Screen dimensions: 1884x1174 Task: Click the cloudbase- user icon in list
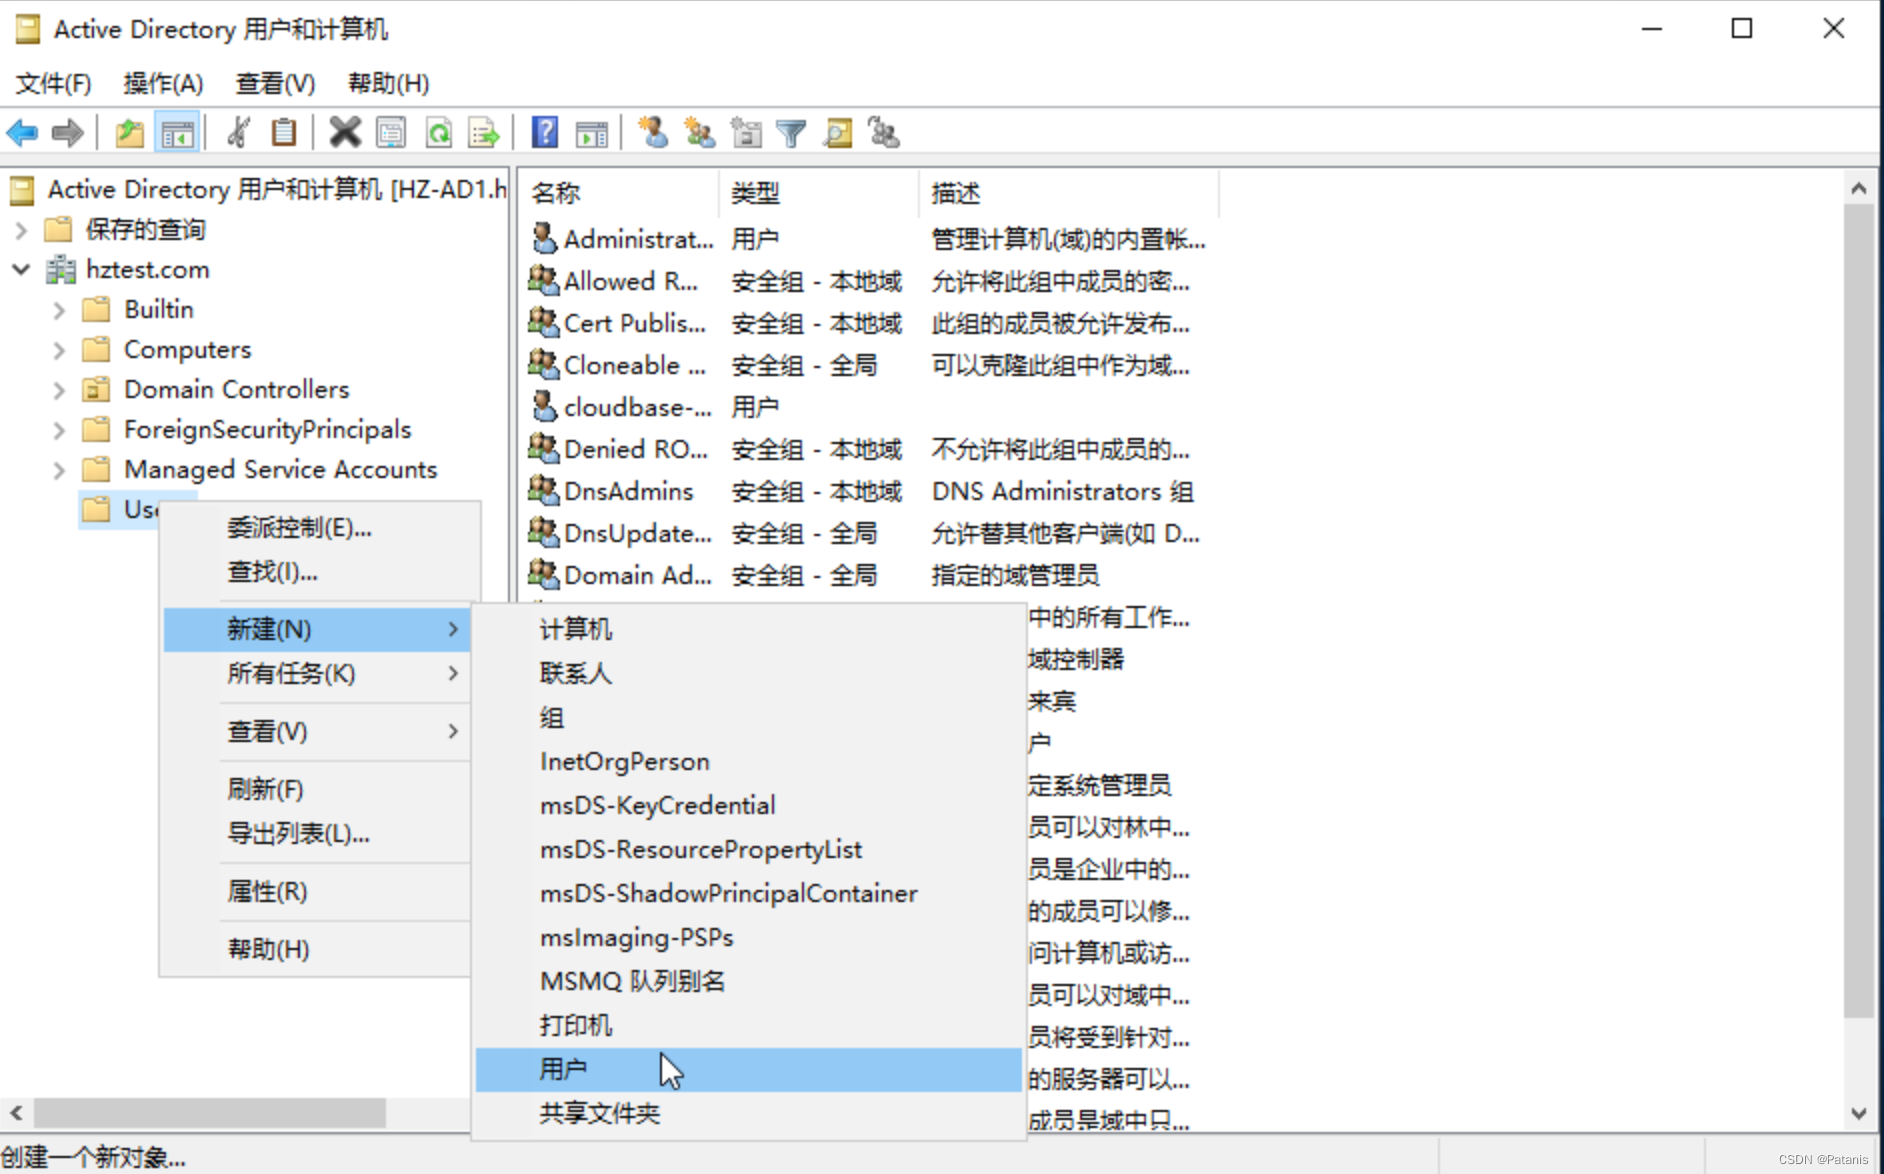click(x=543, y=406)
